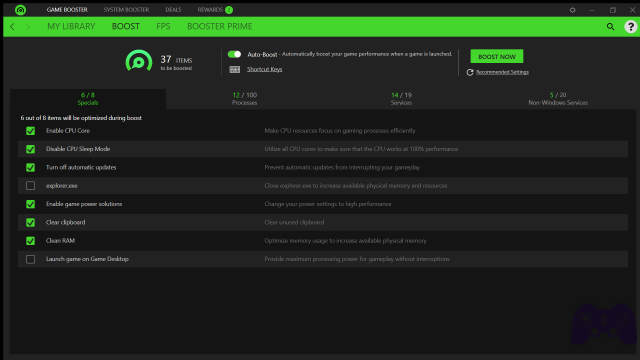
Task: Click the 'Make CPU resources focus' description
Action: click(340, 131)
